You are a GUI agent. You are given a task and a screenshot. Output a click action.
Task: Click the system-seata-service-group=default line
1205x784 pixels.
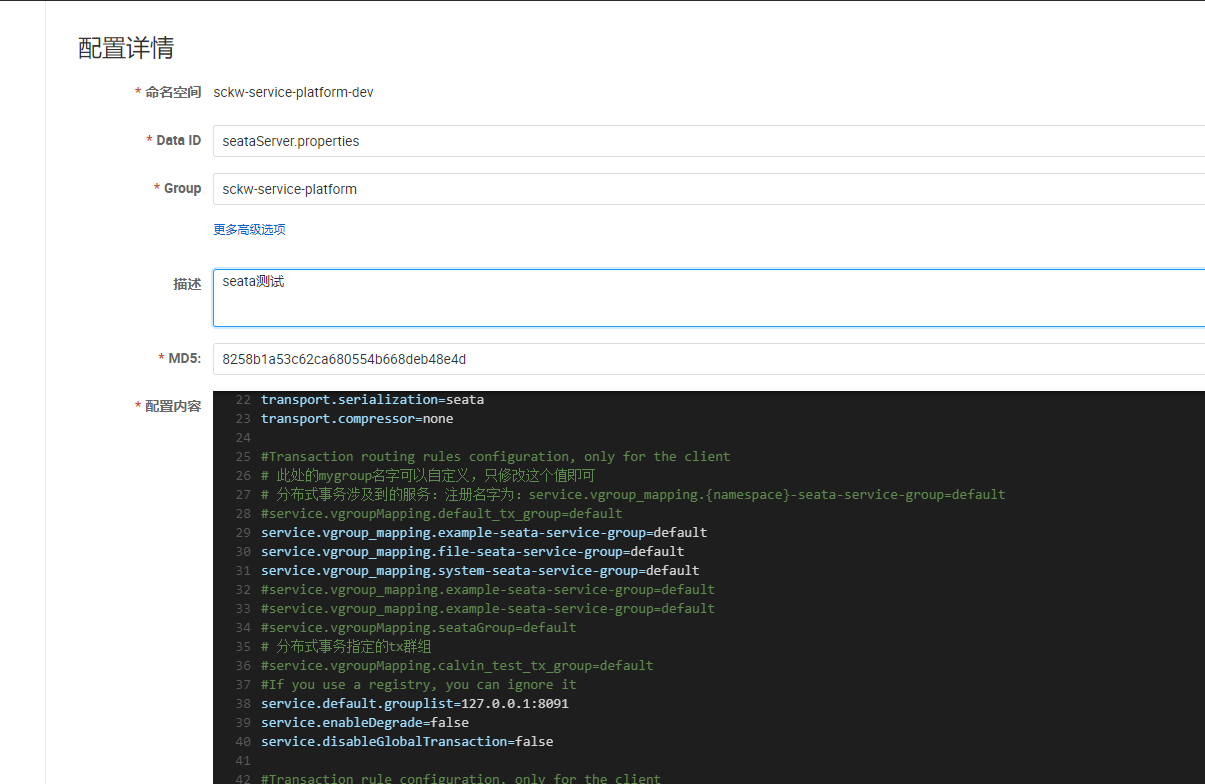(x=480, y=571)
